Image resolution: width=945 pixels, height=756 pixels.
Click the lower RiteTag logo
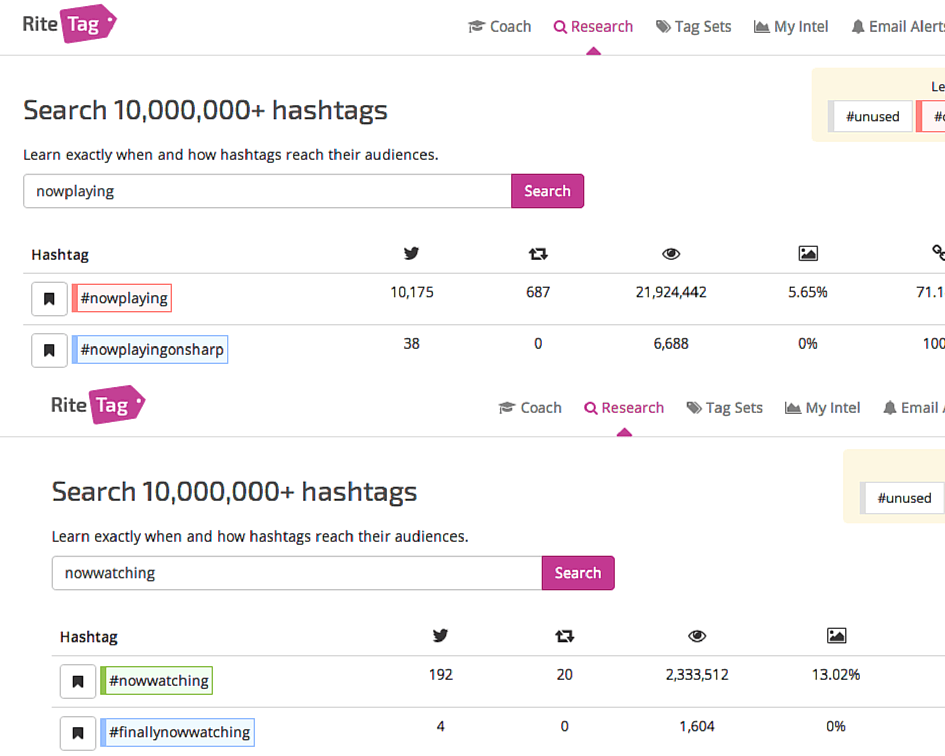(x=98, y=405)
